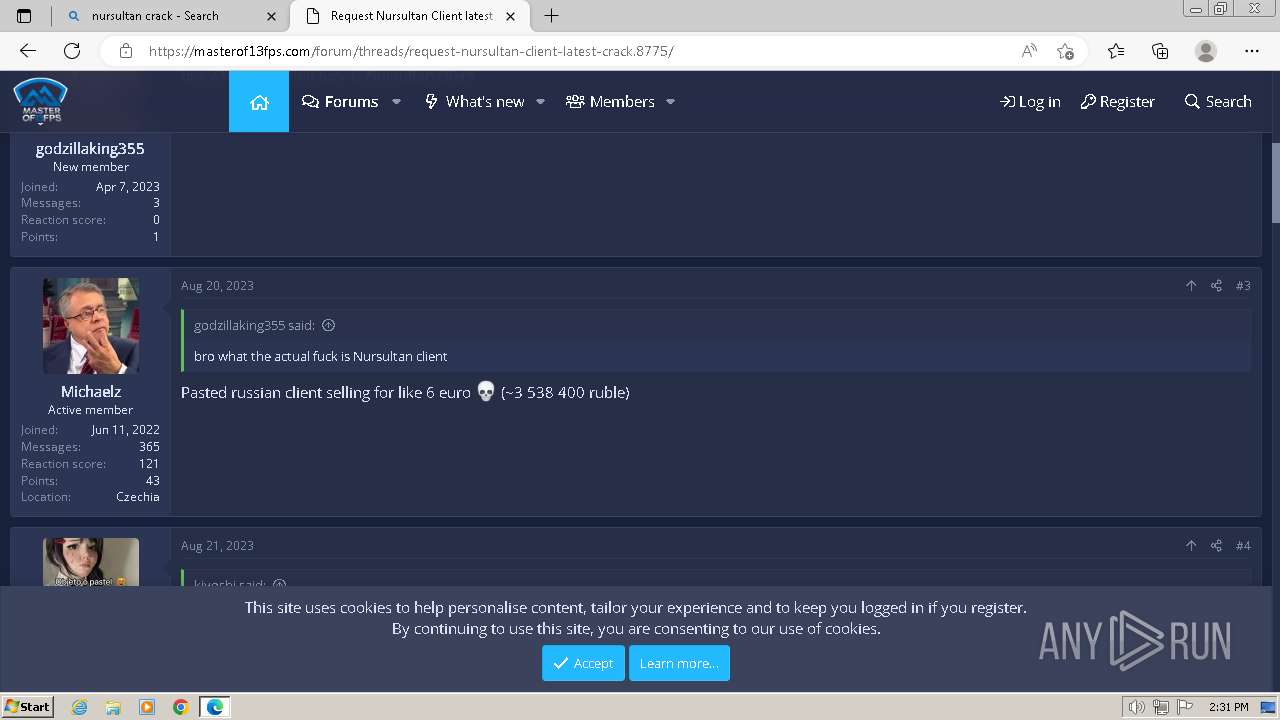Click Michaelz avatar image
Screen dimensions: 1280x720
click(x=91, y=326)
